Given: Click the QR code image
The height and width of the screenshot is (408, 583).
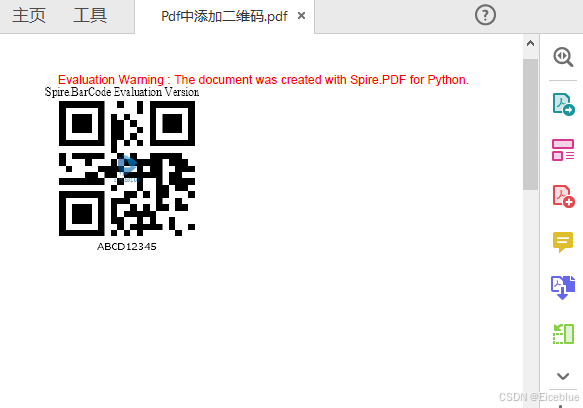Looking at the screenshot, I should [x=127, y=168].
